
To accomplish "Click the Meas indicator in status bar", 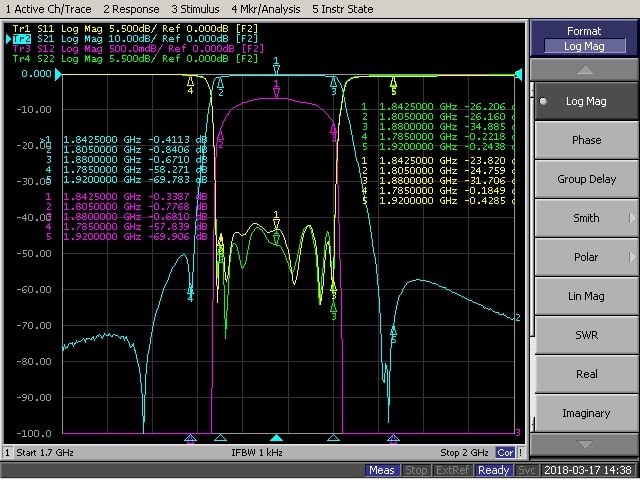I will [x=381, y=470].
